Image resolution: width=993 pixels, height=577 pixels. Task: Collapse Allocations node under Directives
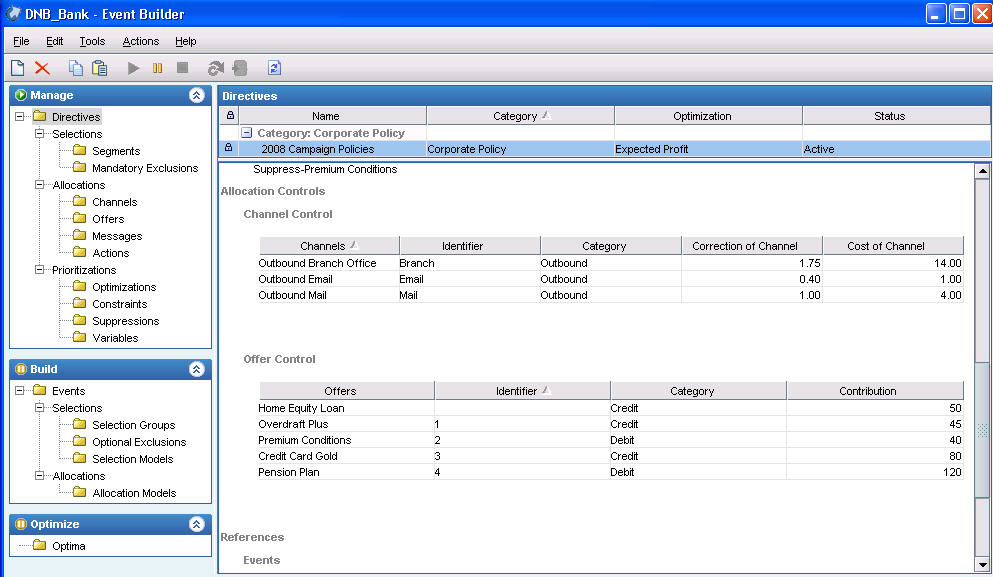tap(39, 184)
